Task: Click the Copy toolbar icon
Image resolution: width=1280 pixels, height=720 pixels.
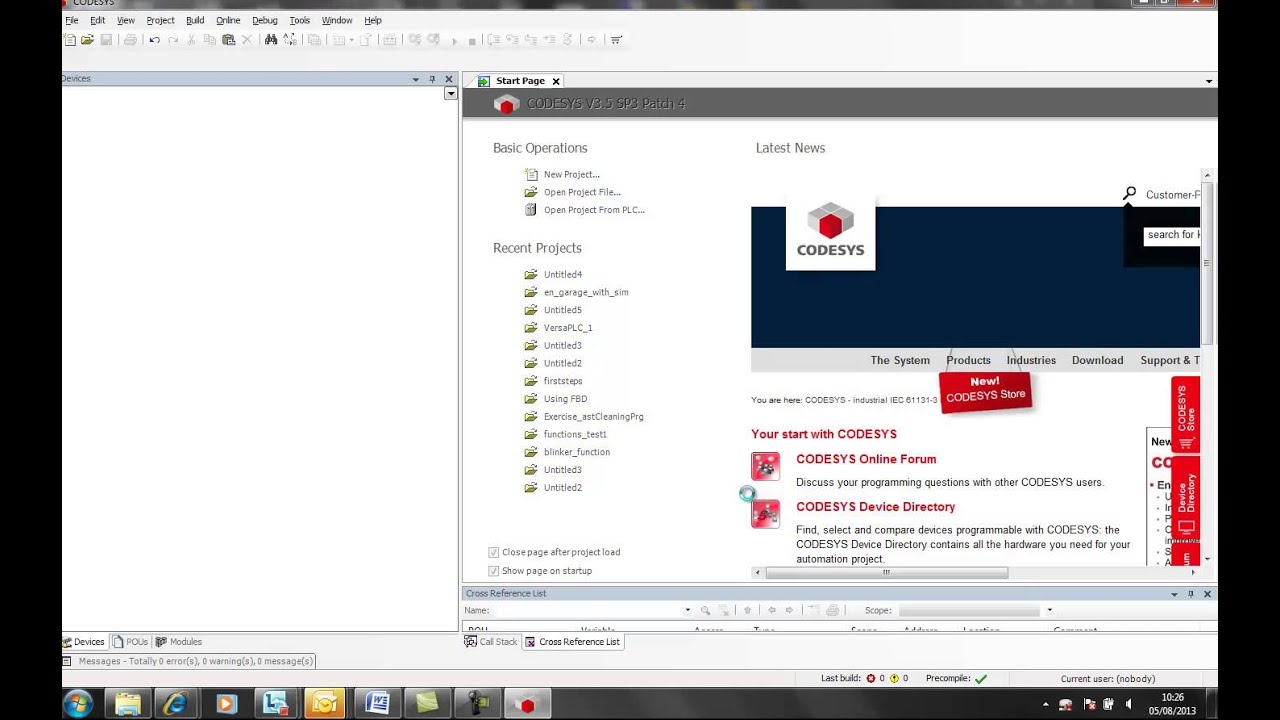Action: (210, 40)
